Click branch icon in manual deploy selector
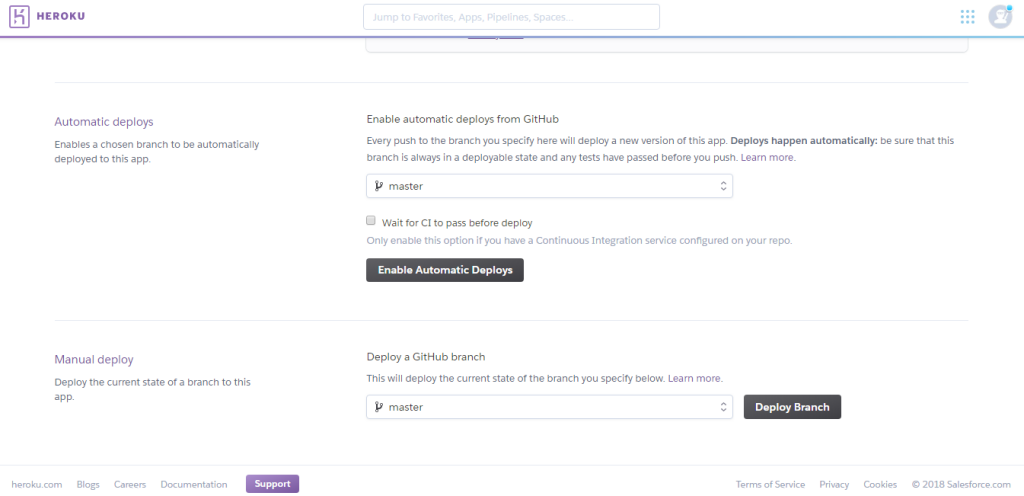 coord(379,407)
